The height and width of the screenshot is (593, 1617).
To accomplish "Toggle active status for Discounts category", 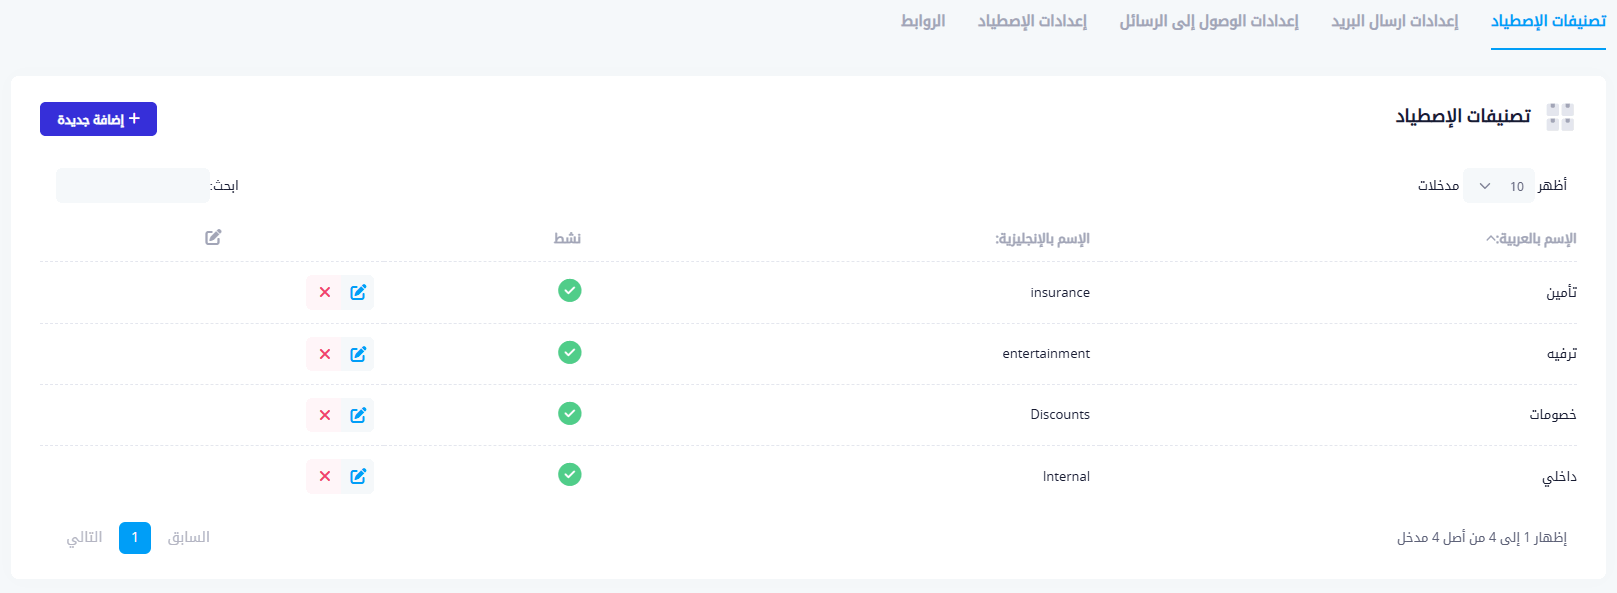I will [569, 414].
